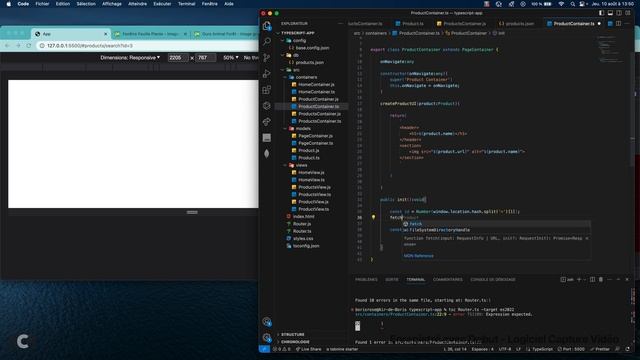Toggle the primary sidebar layout icon

[601, 13]
